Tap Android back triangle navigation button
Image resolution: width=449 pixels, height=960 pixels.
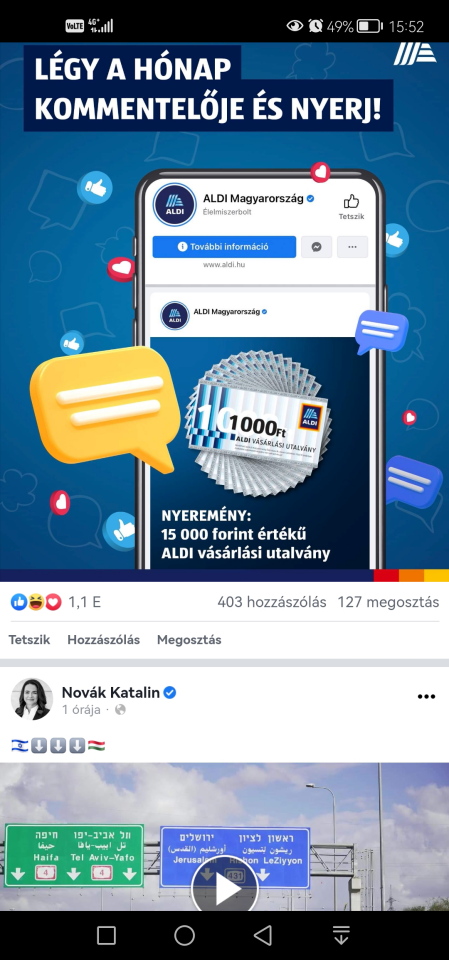pos(263,935)
